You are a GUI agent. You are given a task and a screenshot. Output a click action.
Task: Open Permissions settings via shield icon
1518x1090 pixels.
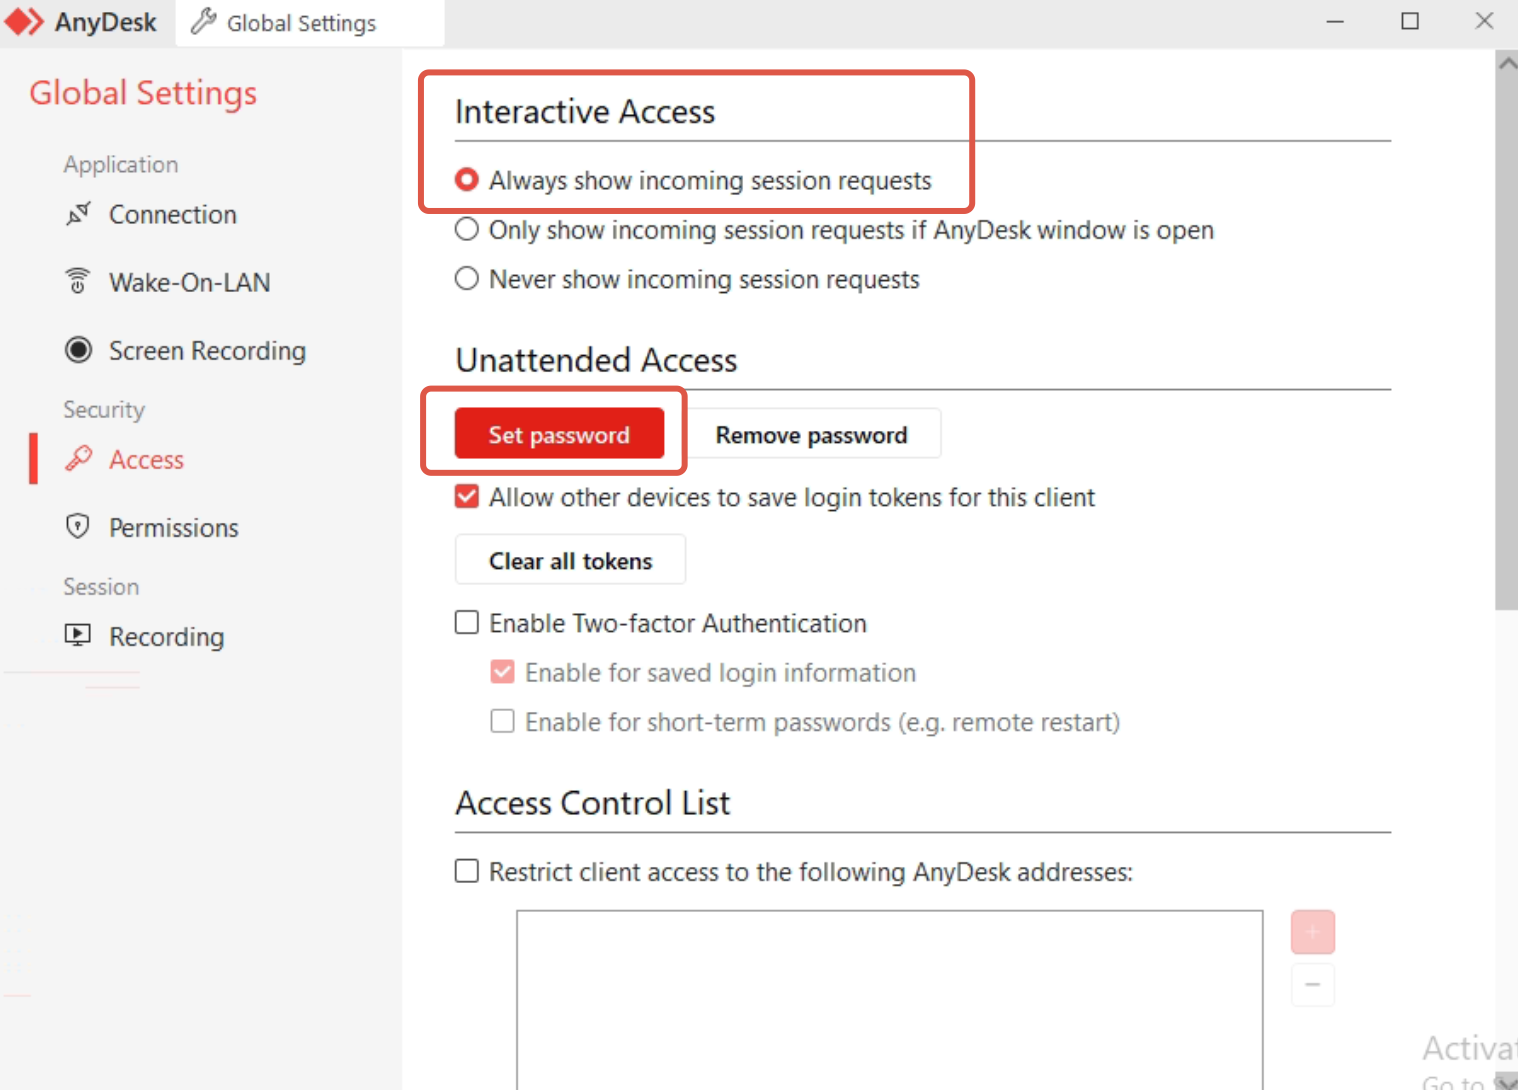[79, 527]
